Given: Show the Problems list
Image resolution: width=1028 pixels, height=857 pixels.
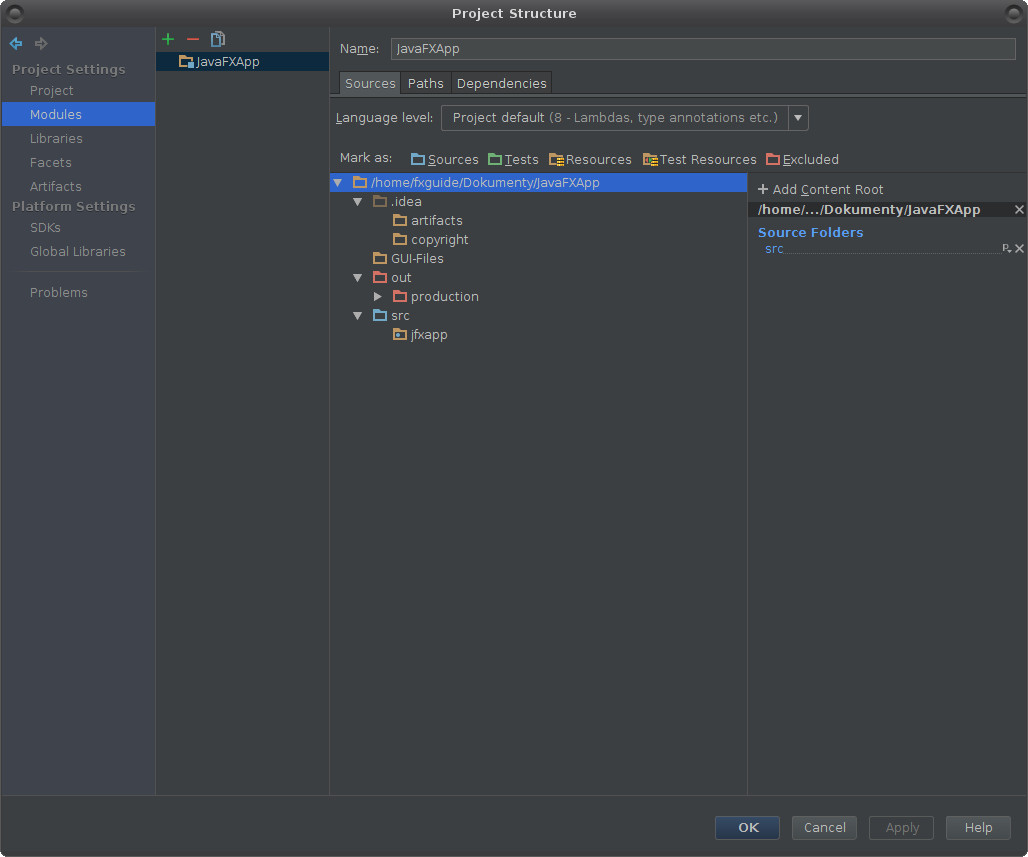Looking at the screenshot, I should pyautogui.click(x=58, y=292).
